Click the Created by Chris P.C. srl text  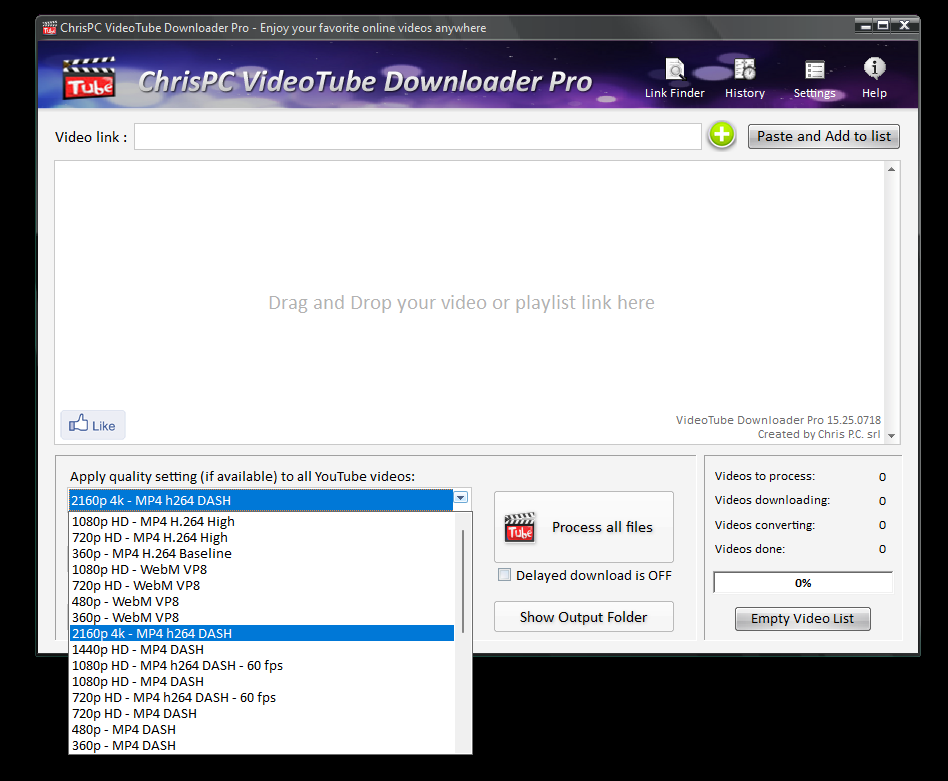(x=819, y=434)
